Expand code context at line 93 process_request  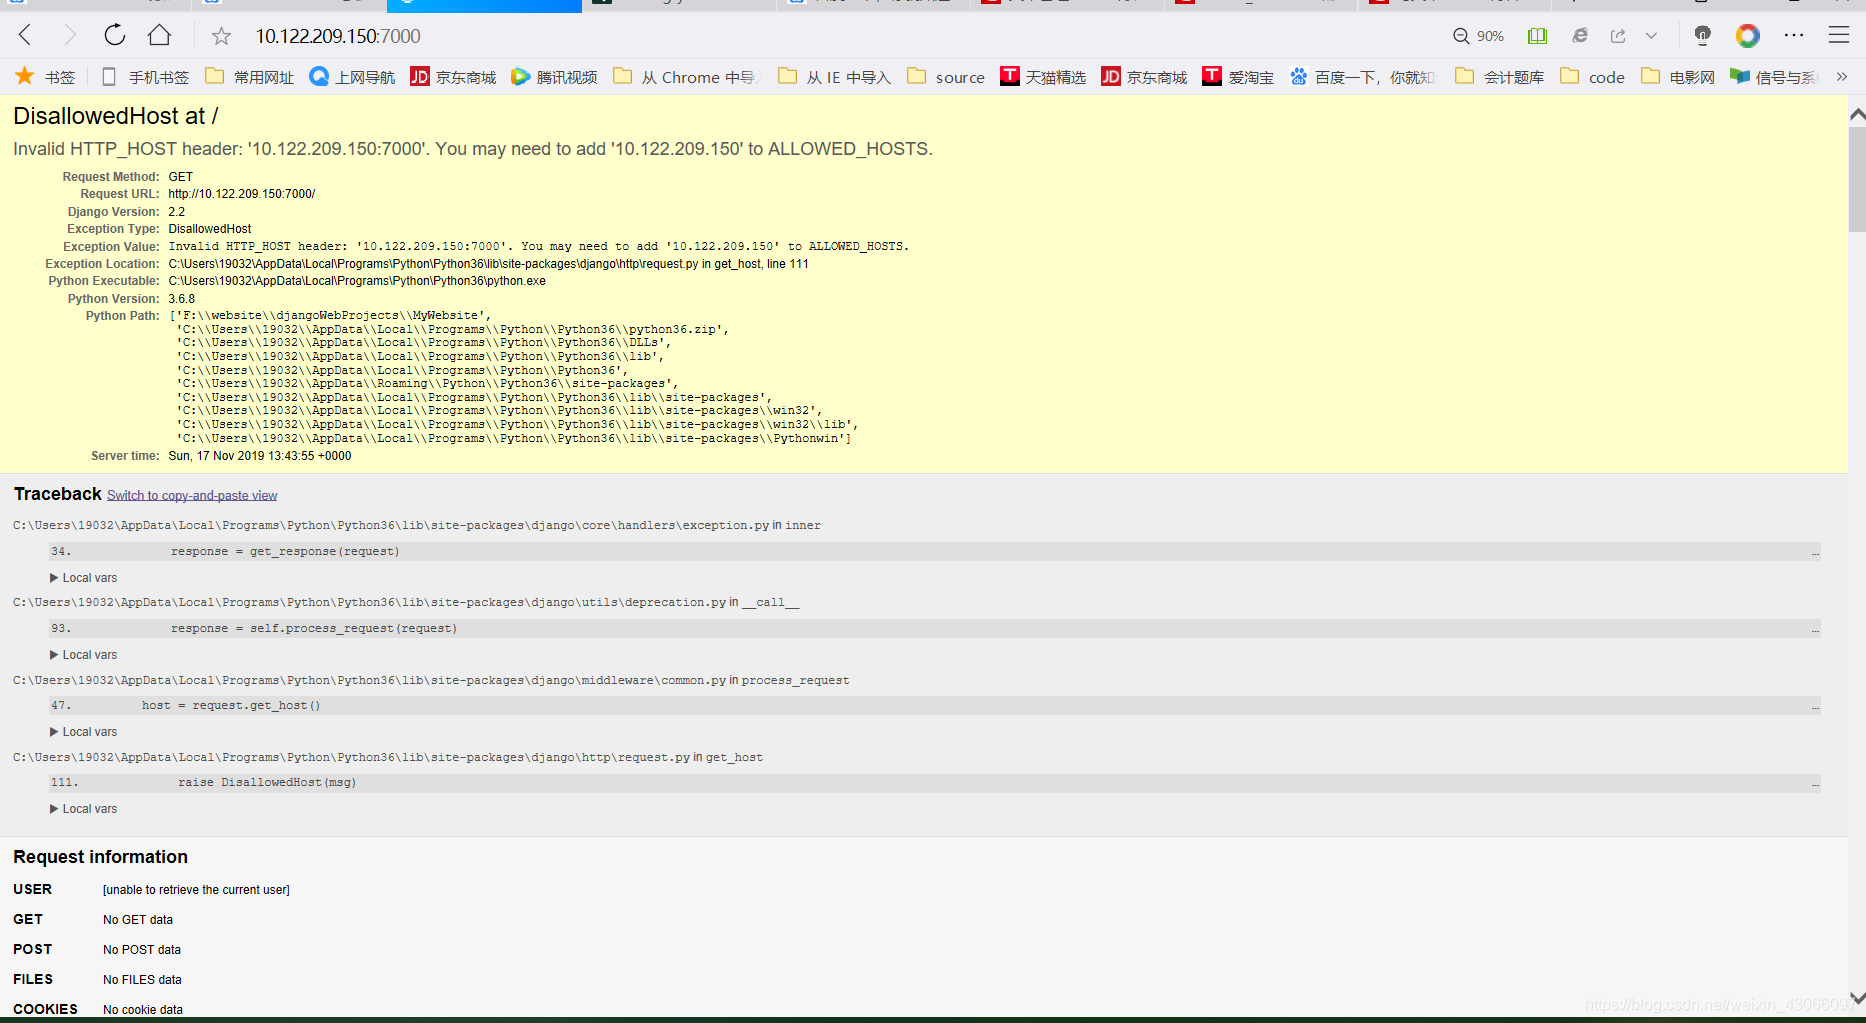pyautogui.click(x=934, y=629)
